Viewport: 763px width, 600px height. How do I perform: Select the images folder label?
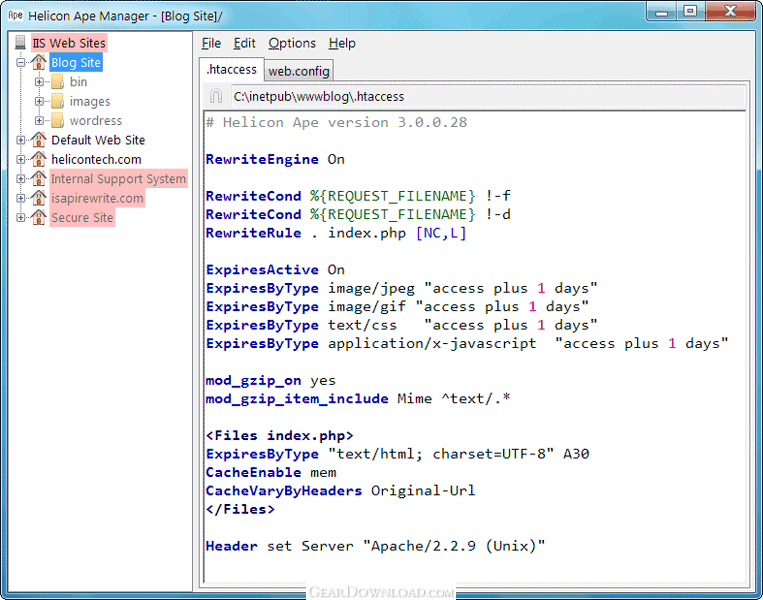tap(90, 101)
